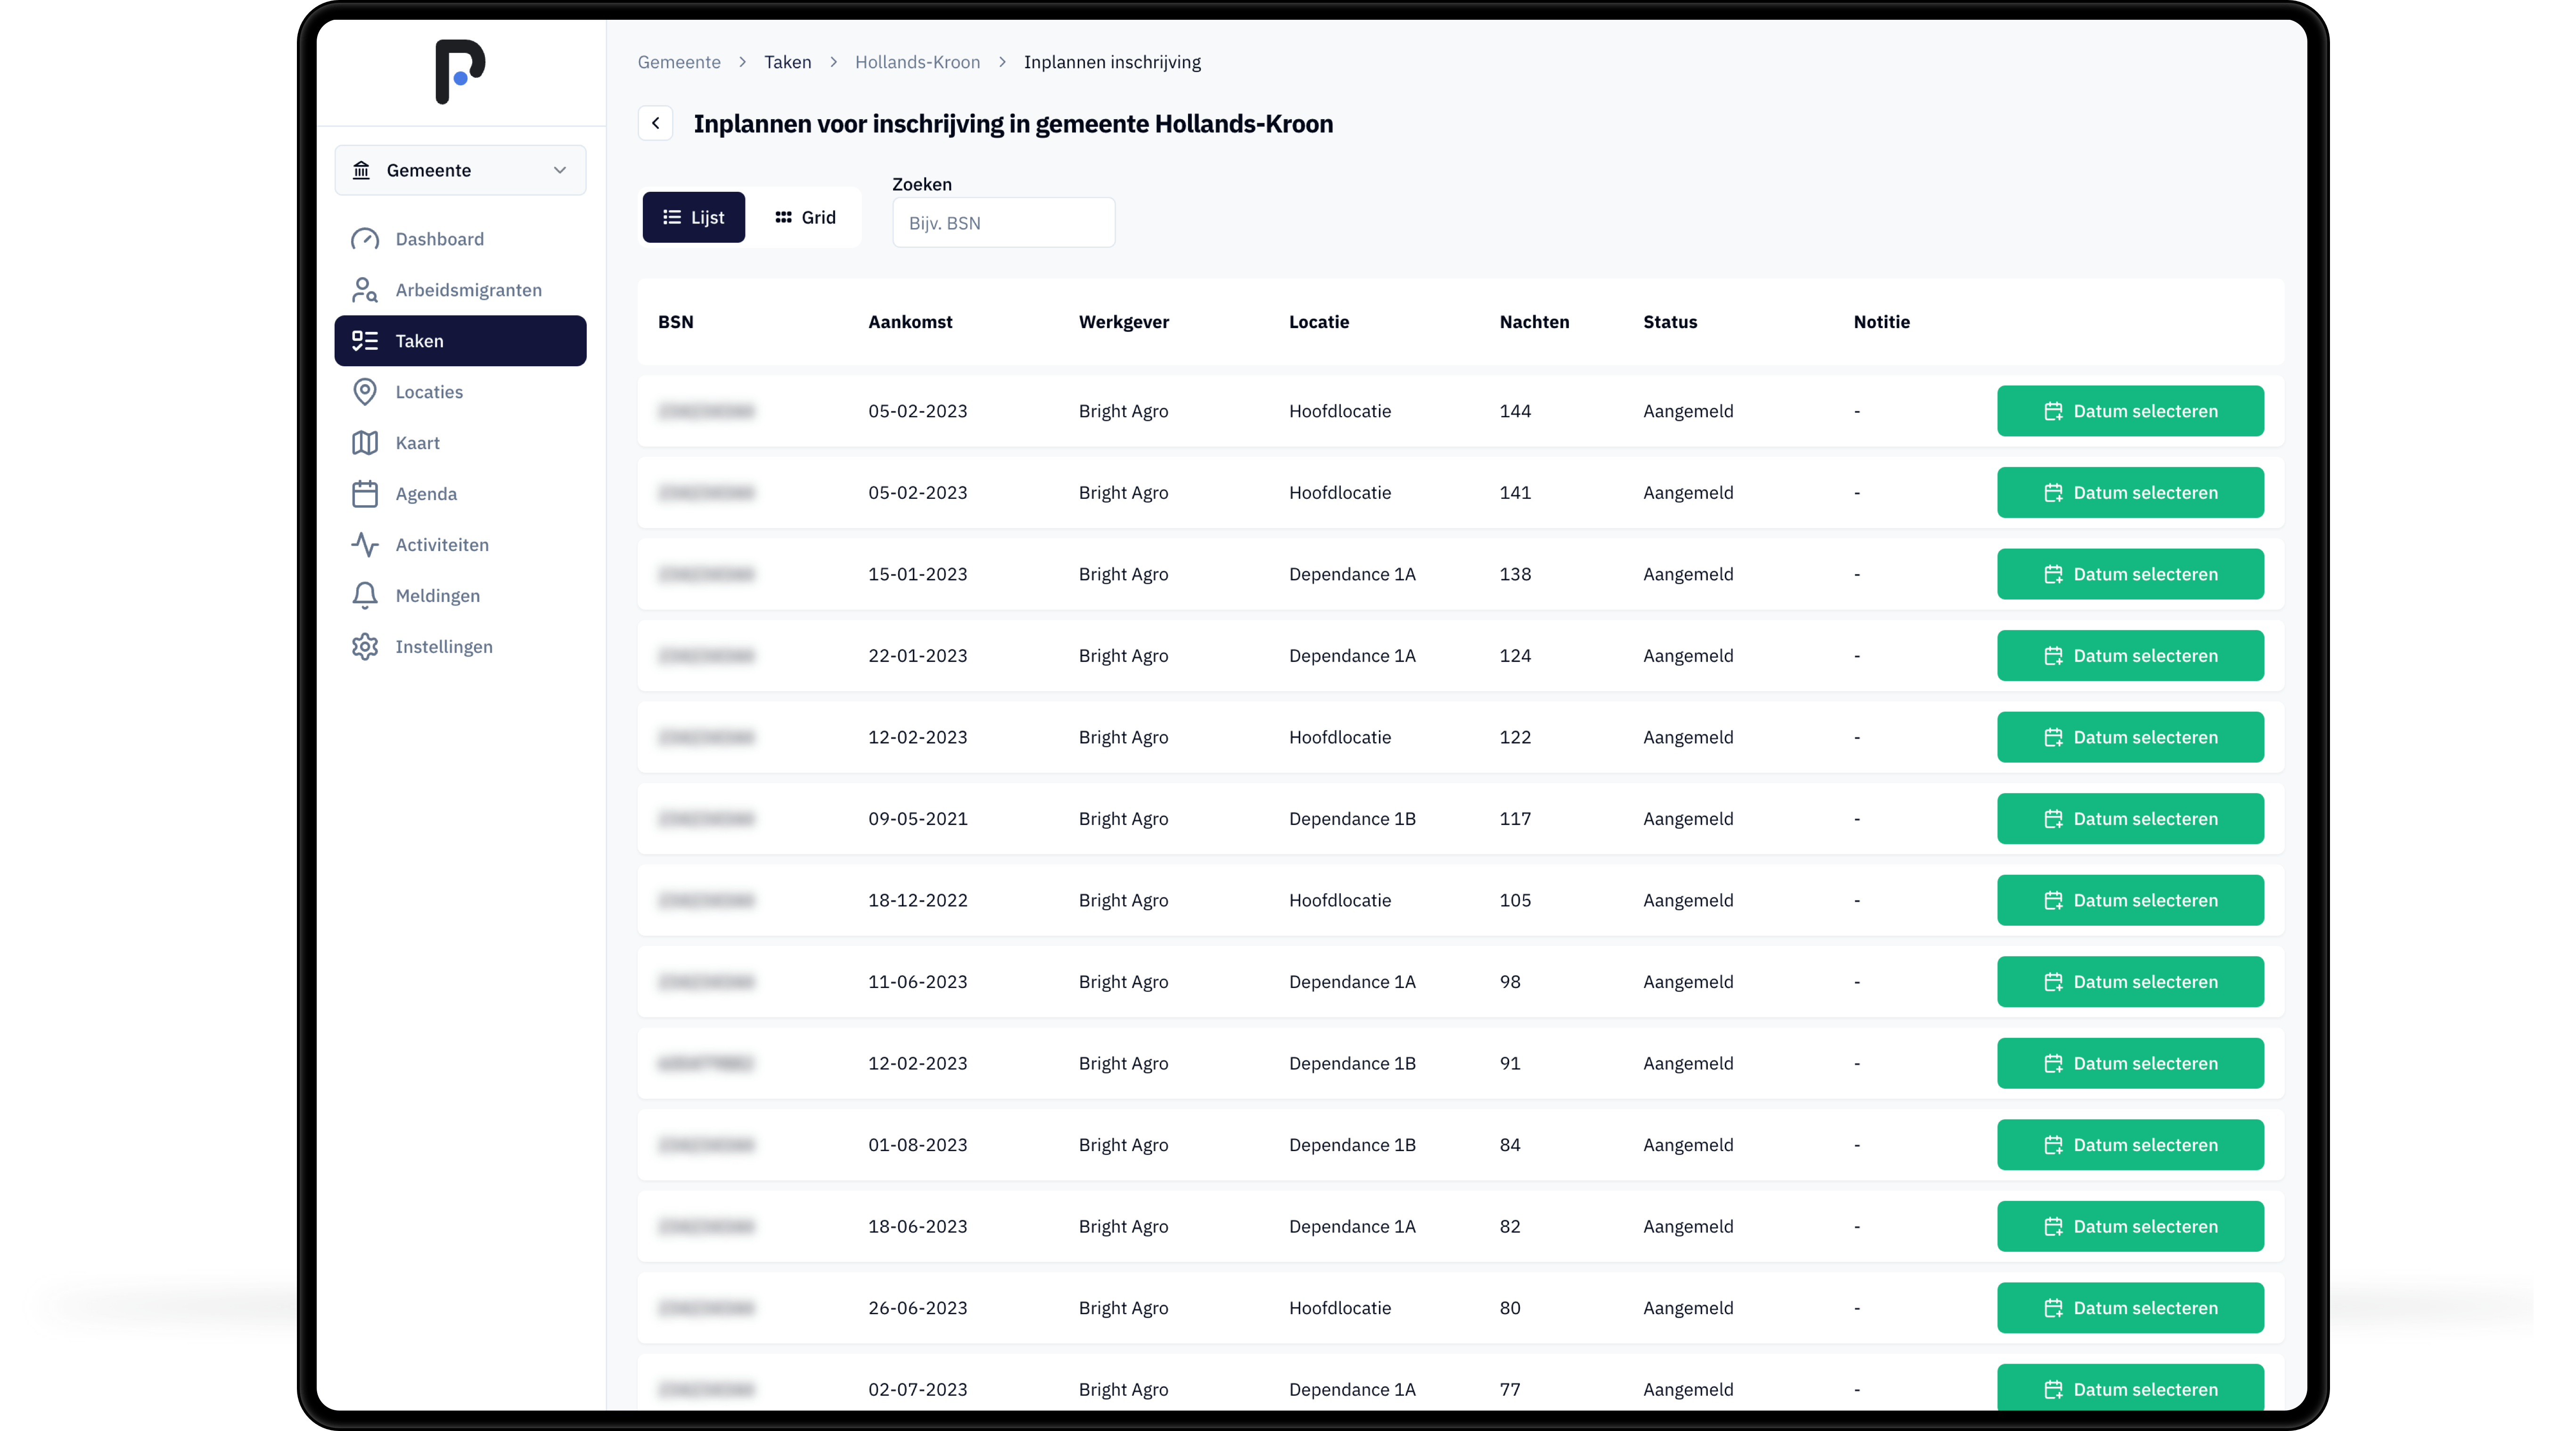
Task: Click the Taken checklist icon
Action: (x=365, y=341)
